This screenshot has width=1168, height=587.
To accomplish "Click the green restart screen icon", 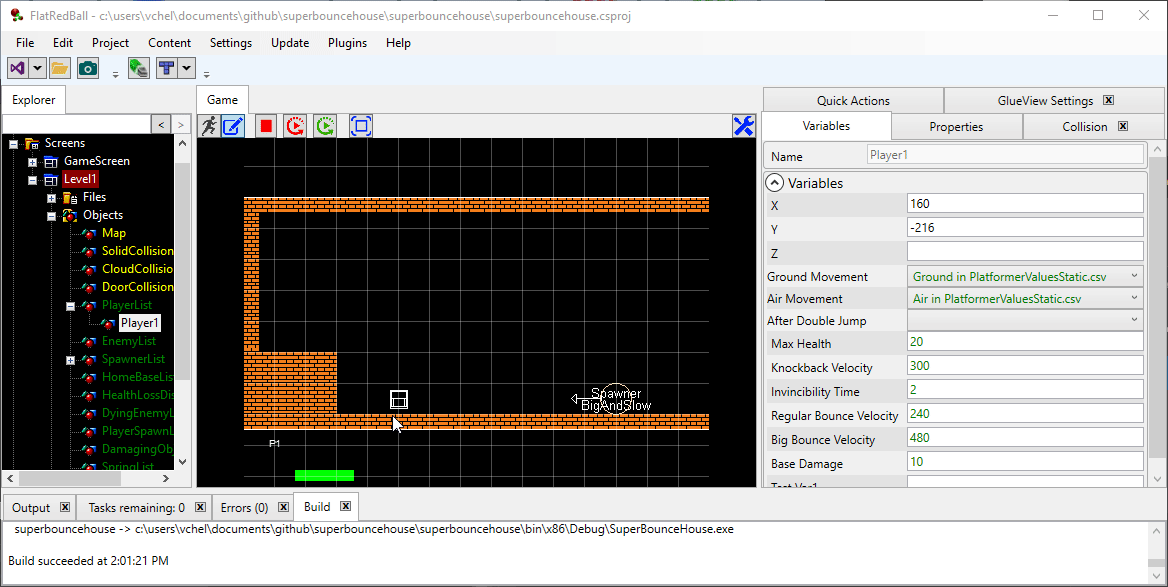I will click(326, 126).
